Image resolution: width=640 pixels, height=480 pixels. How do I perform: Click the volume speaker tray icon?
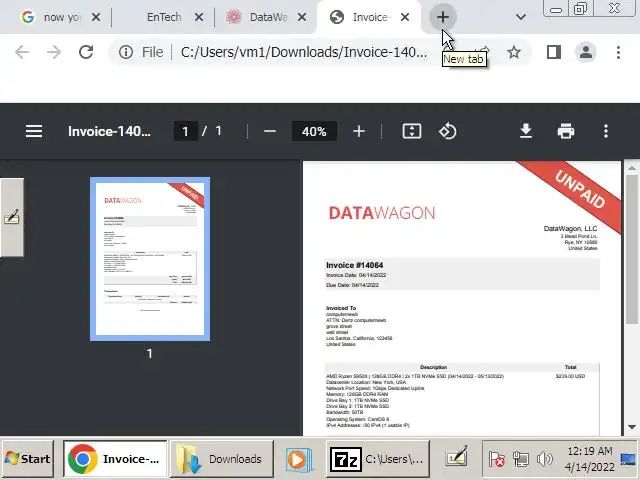(544, 460)
